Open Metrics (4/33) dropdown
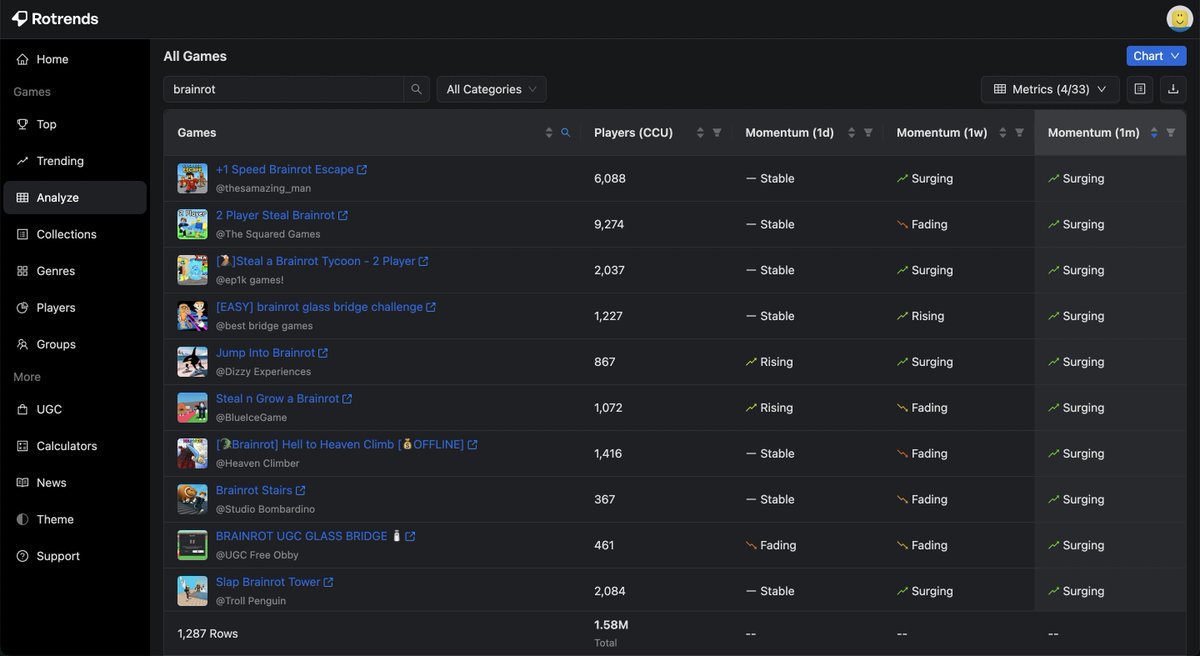The width and height of the screenshot is (1200, 656). [x=1050, y=89]
